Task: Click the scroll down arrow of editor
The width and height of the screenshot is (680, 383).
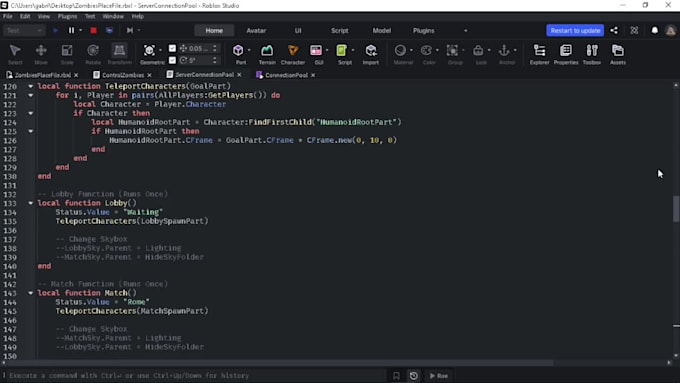Action: 676,356
